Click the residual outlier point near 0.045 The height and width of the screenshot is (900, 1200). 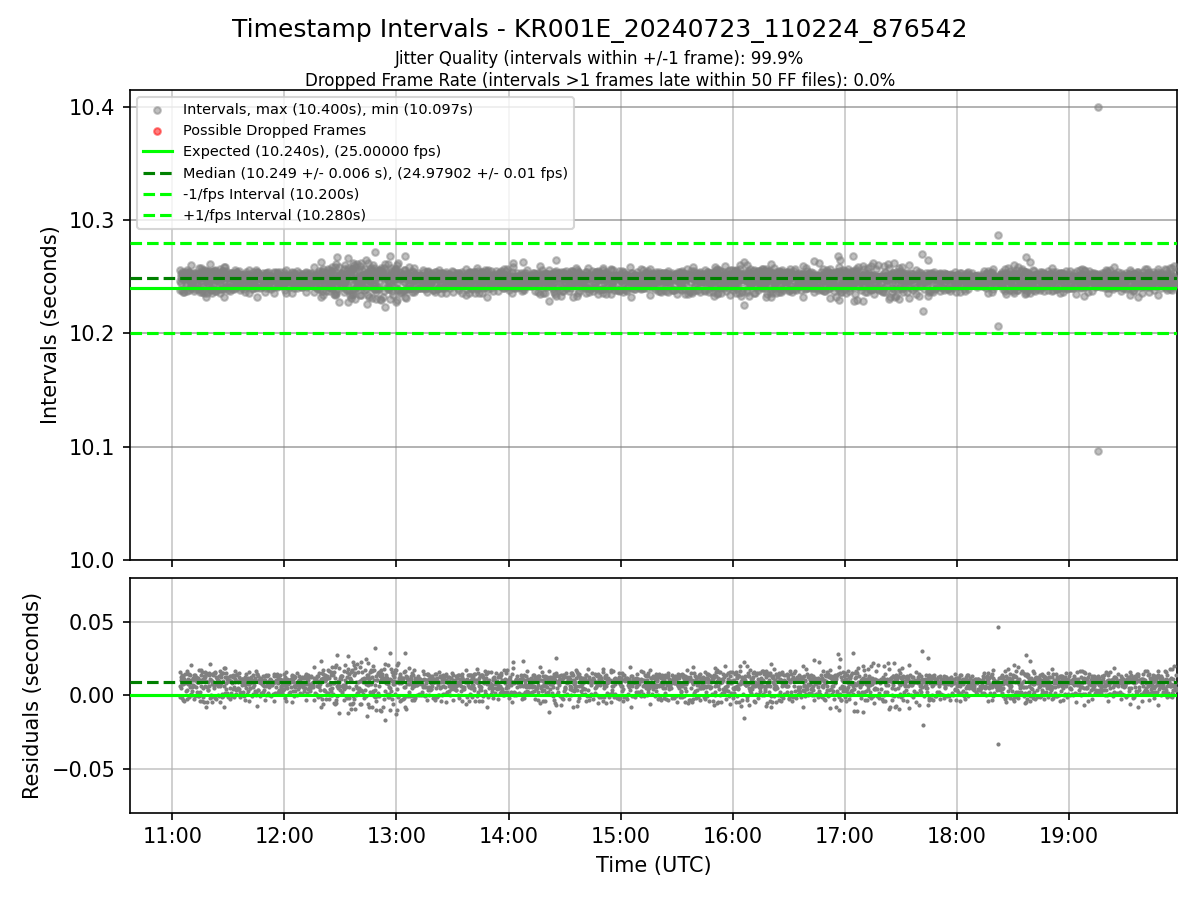coord(998,628)
